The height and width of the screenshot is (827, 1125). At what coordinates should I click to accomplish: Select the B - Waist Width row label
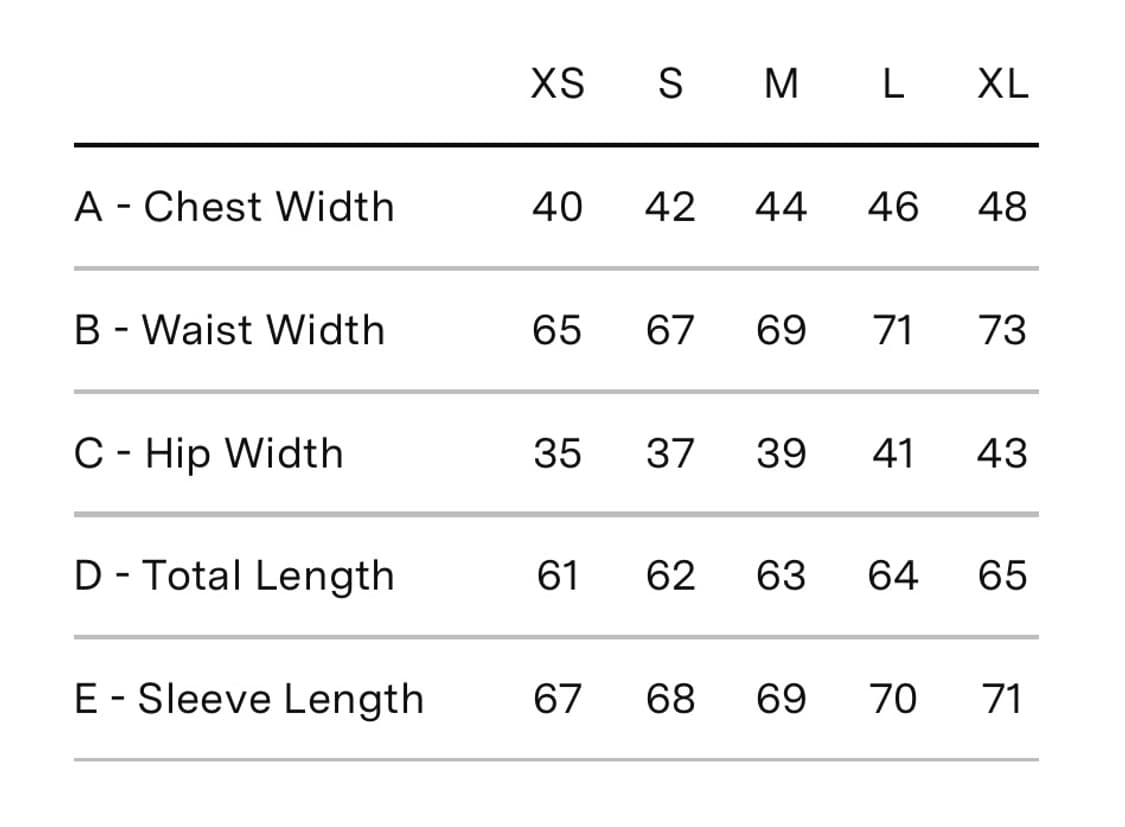point(230,330)
